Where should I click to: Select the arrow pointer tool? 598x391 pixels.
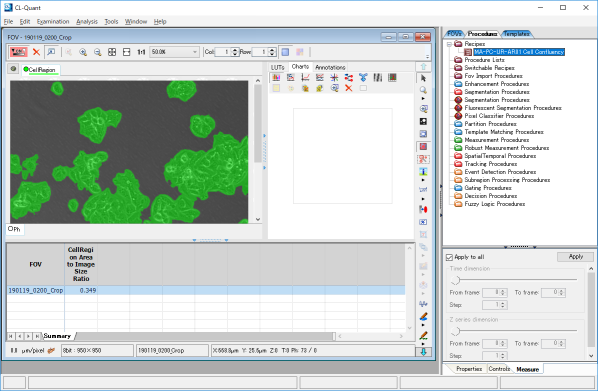coord(423,78)
